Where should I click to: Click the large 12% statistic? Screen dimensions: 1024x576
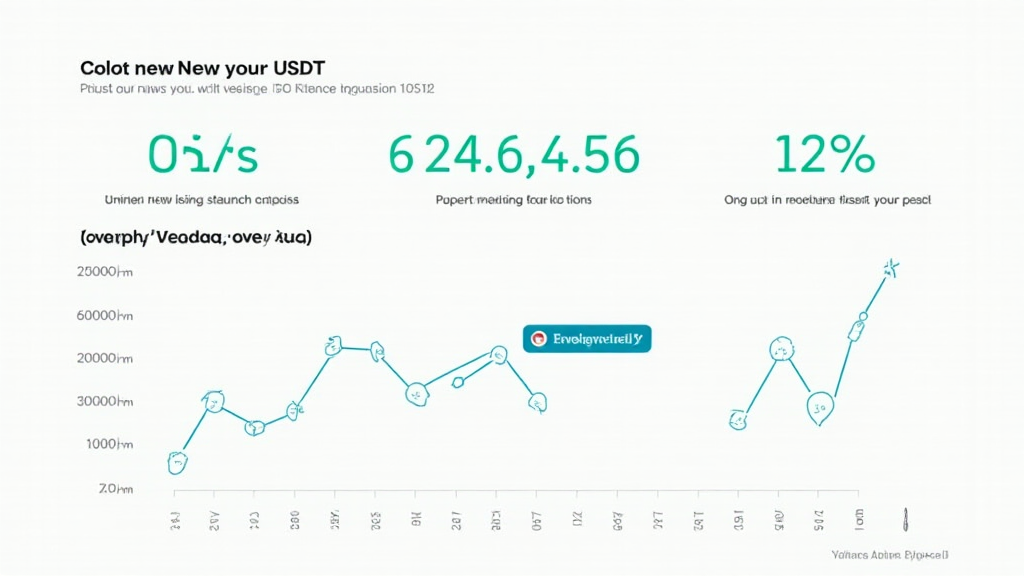coord(825,155)
